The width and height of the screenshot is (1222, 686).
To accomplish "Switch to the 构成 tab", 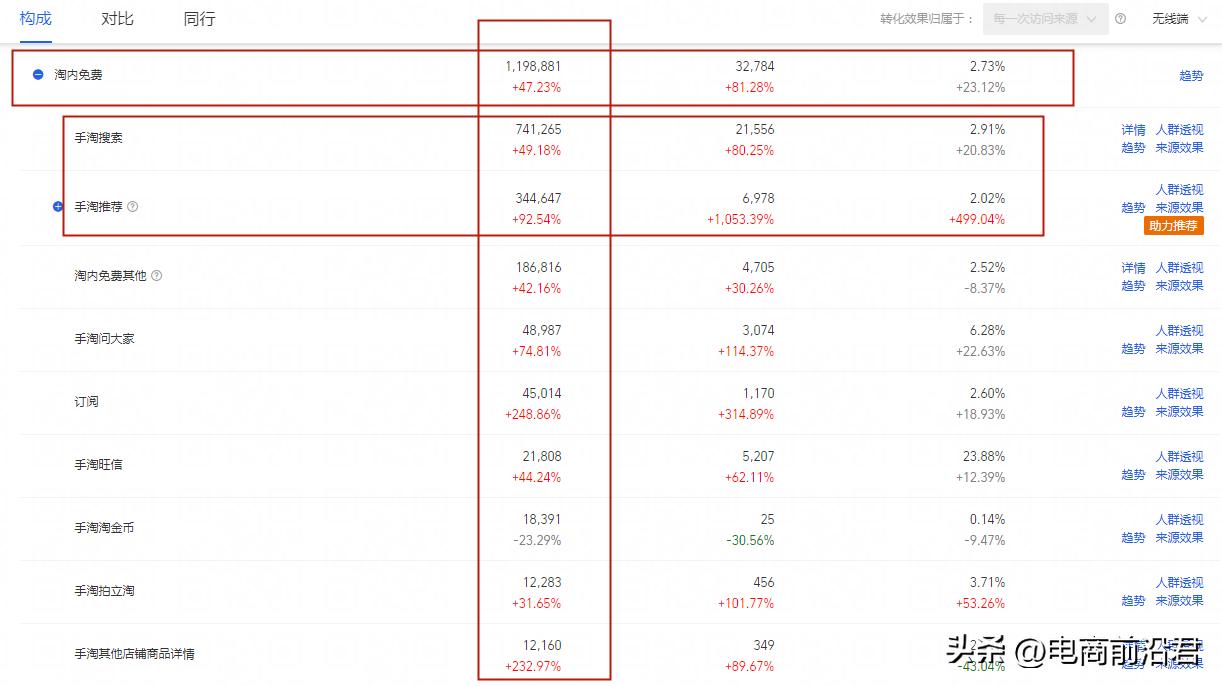I will point(35,19).
